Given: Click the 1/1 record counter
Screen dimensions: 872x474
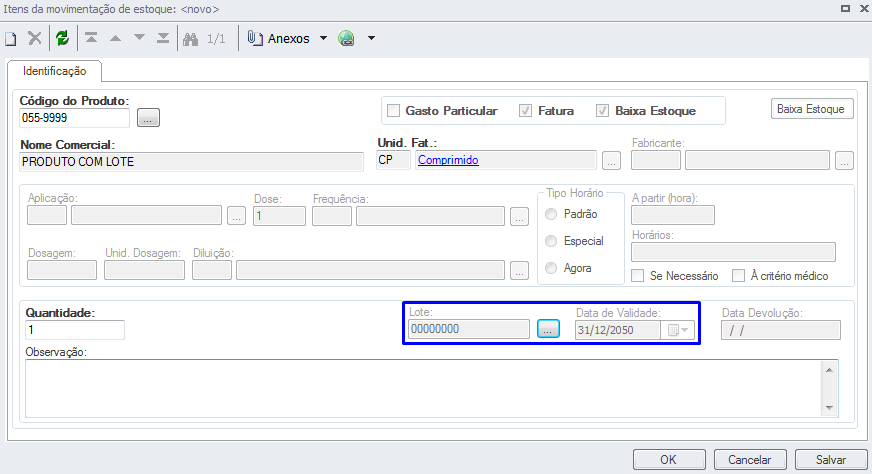Looking at the screenshot, I should tap(216, 38).
